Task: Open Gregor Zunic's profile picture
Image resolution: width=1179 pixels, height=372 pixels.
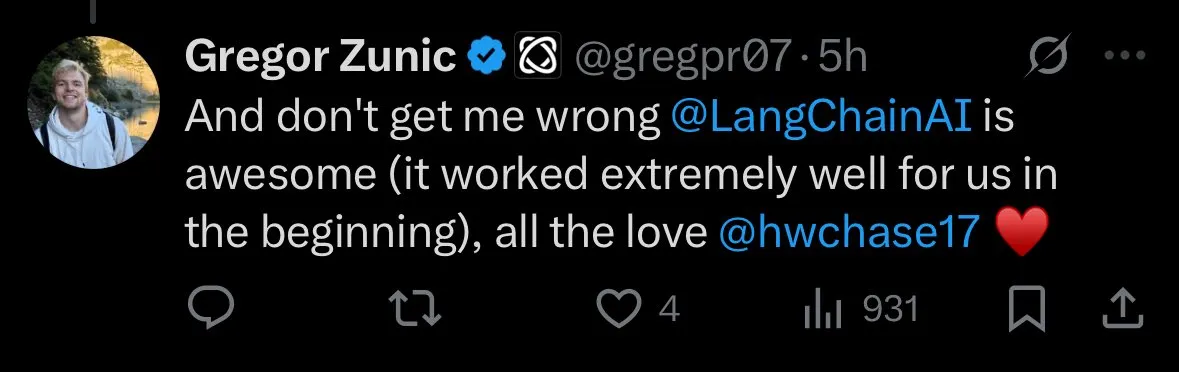Action: [x=93, y=102]
